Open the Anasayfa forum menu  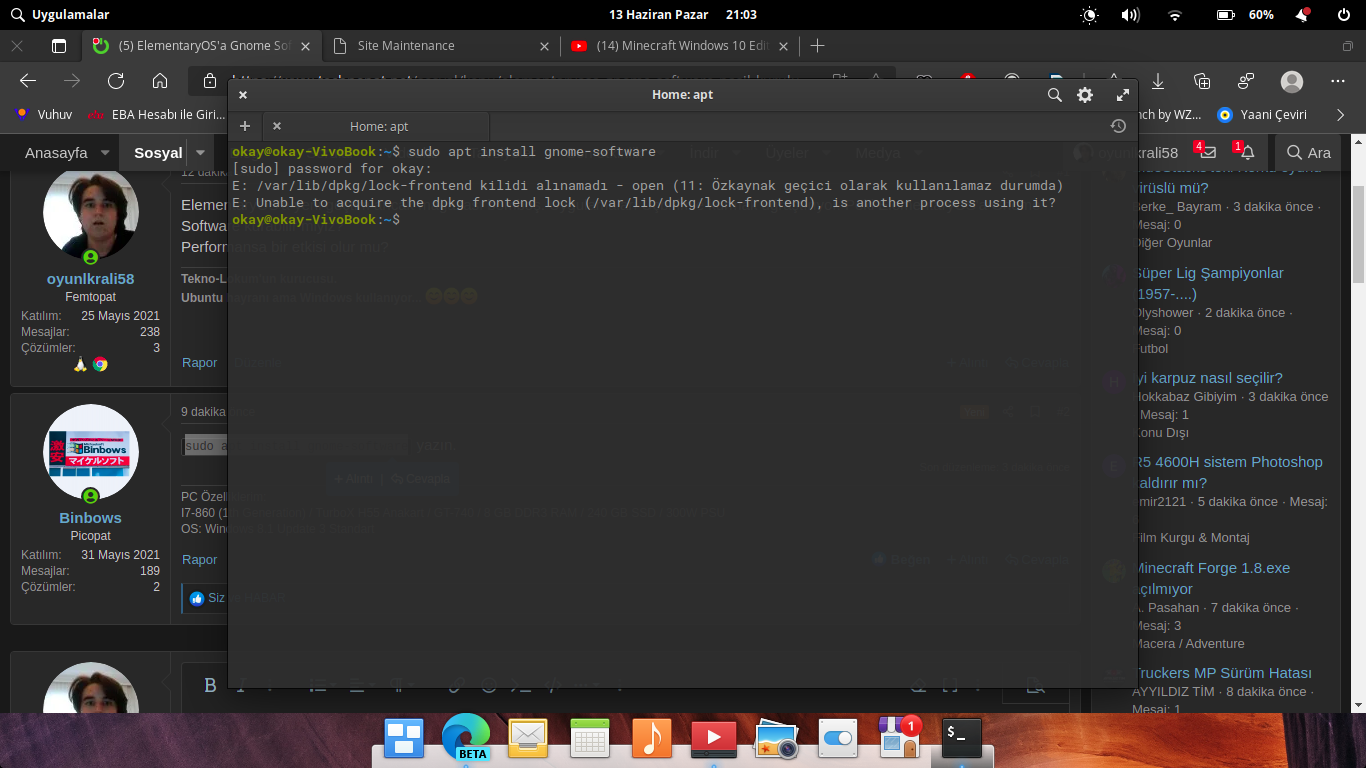tap(56, 153)
